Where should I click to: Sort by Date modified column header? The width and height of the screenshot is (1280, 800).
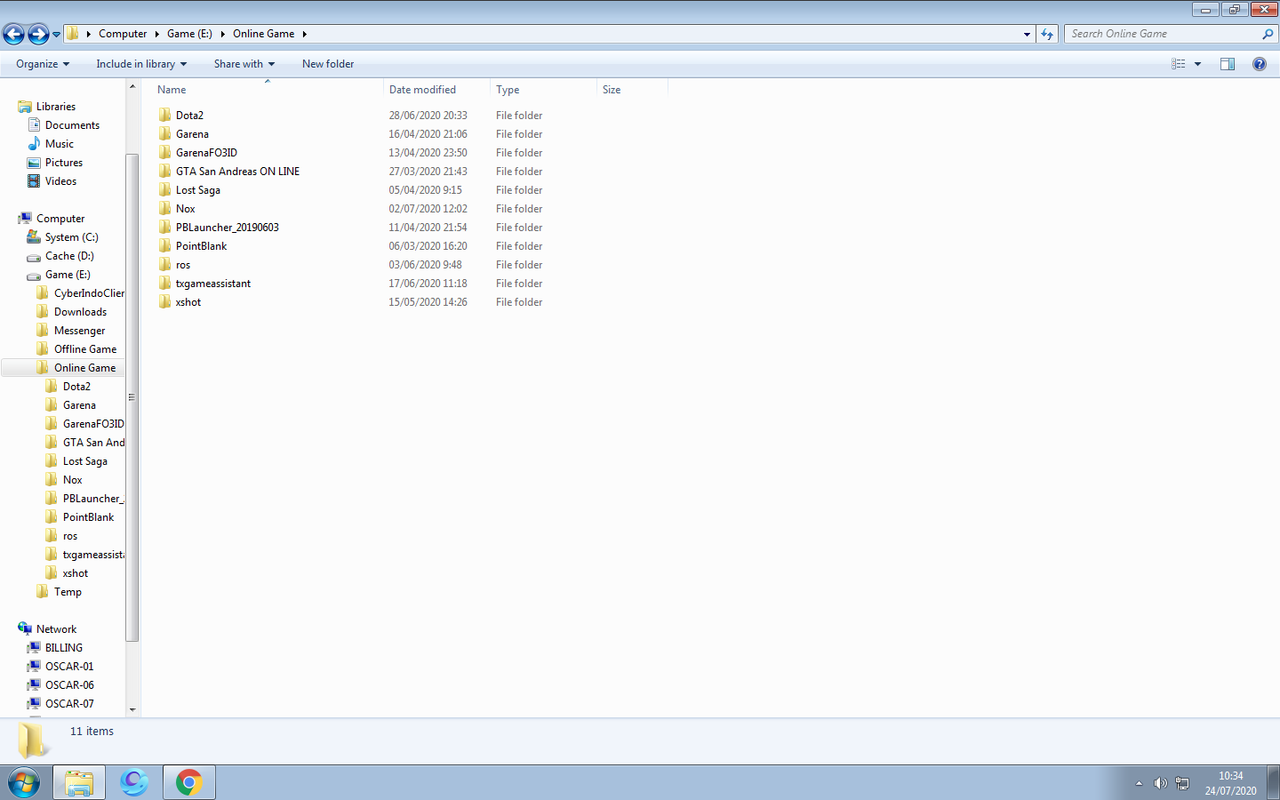437,90
